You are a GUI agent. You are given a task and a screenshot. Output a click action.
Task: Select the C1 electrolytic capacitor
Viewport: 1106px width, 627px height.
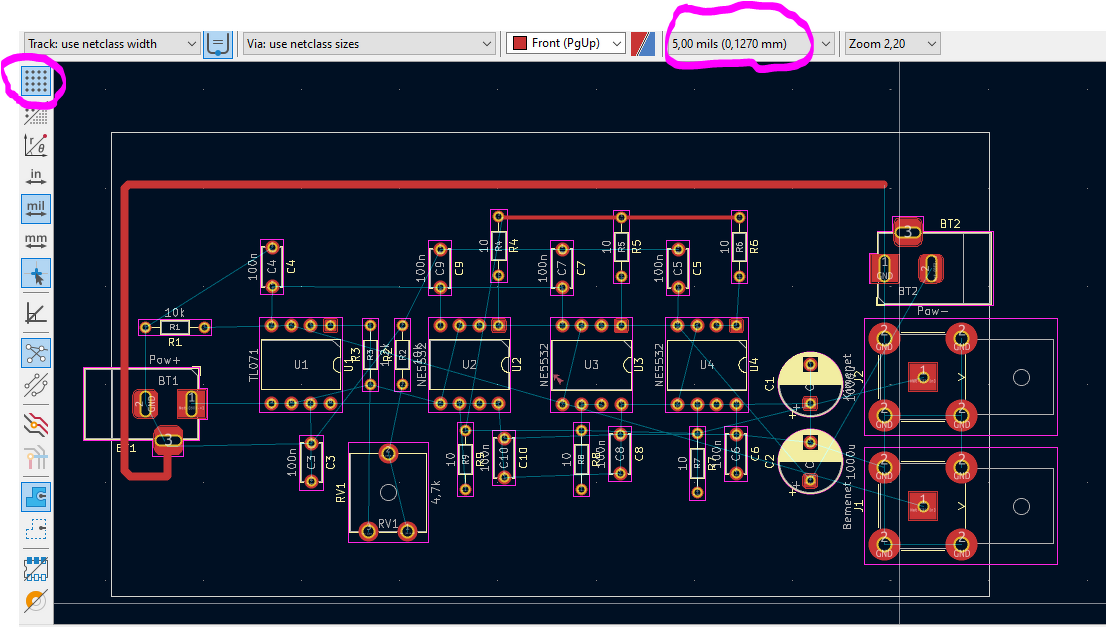click(x=810, y=385)
